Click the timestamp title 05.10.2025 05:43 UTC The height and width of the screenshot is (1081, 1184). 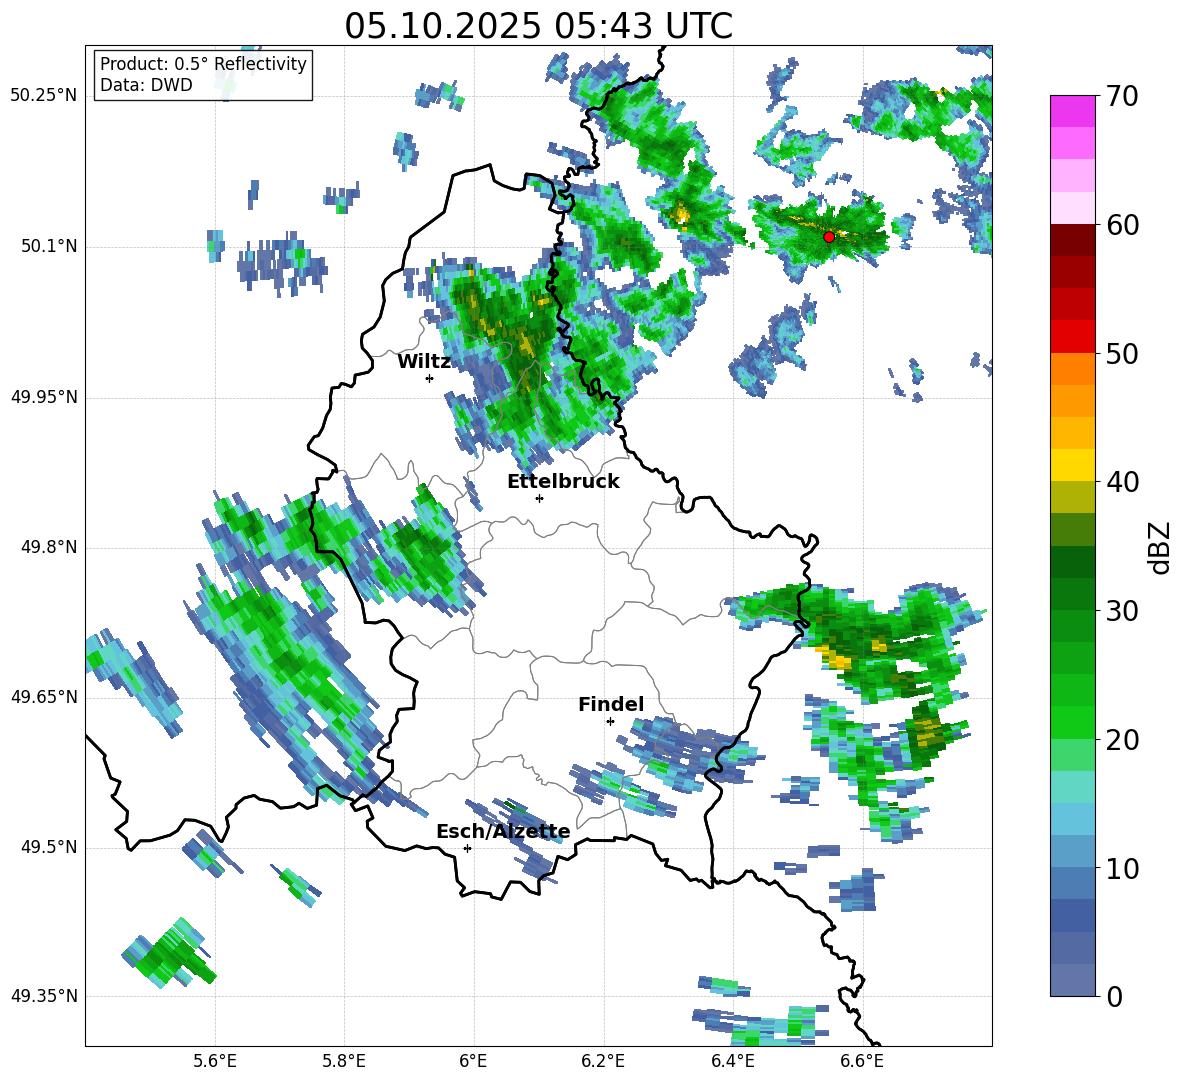click(538, 26)
